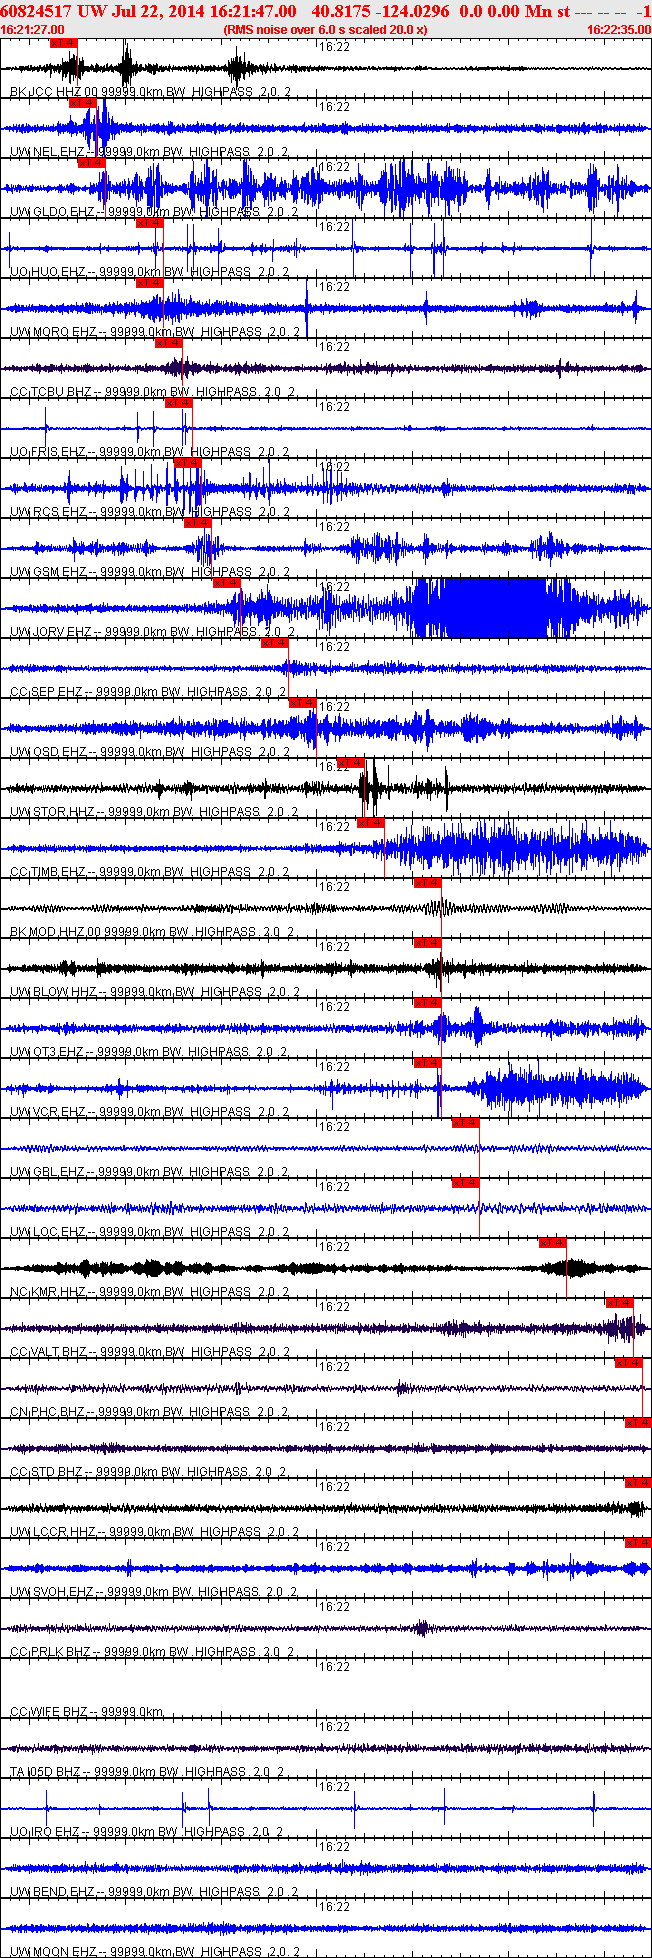Click the red pick marker on UO.FRIS trace
The height and width of the screenshot is (1958, 652).
(x=179, y=403)
